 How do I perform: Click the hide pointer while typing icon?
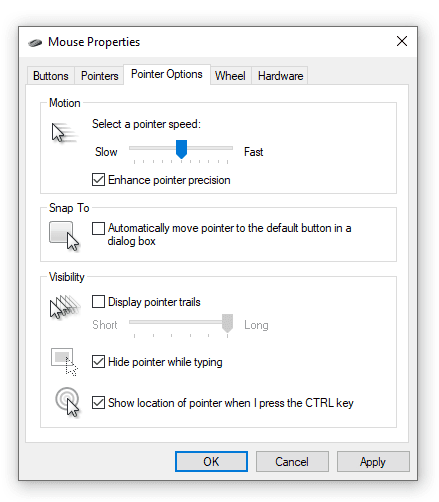[64, 362]
